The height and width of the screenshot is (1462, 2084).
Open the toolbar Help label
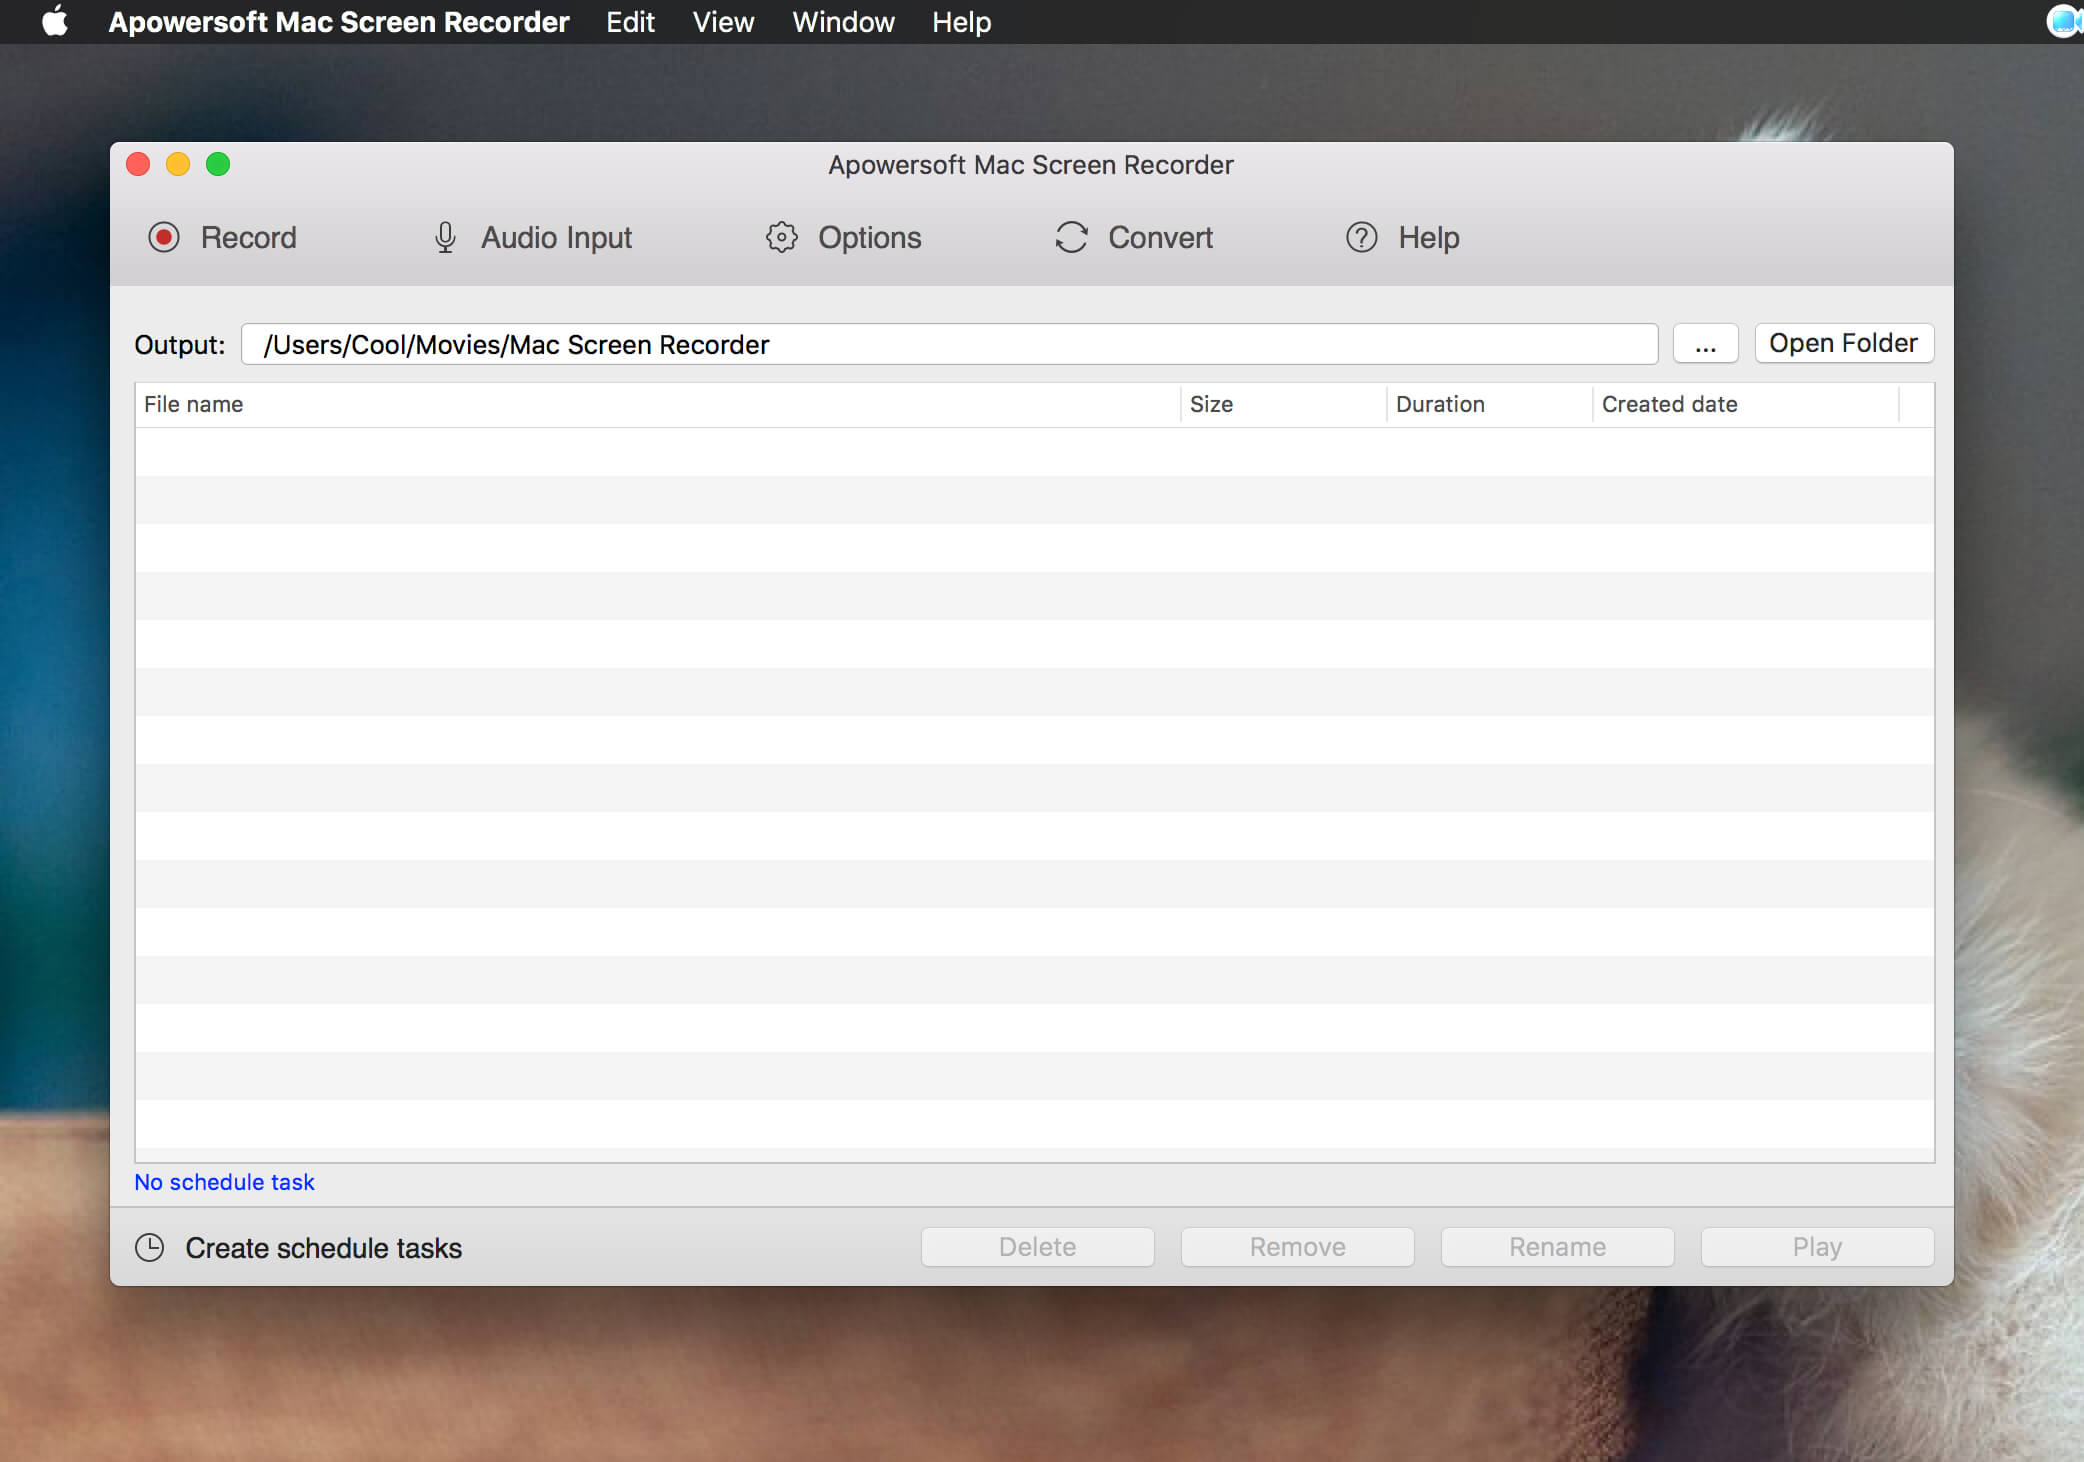(1429, 237)
